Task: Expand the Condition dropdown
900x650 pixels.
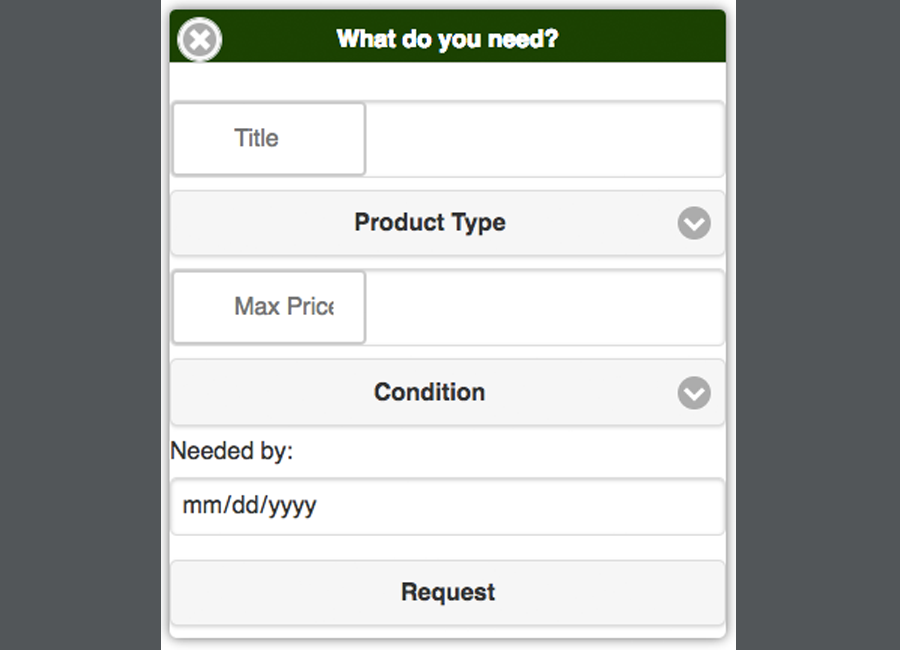Action: click(x=430, y=392)
